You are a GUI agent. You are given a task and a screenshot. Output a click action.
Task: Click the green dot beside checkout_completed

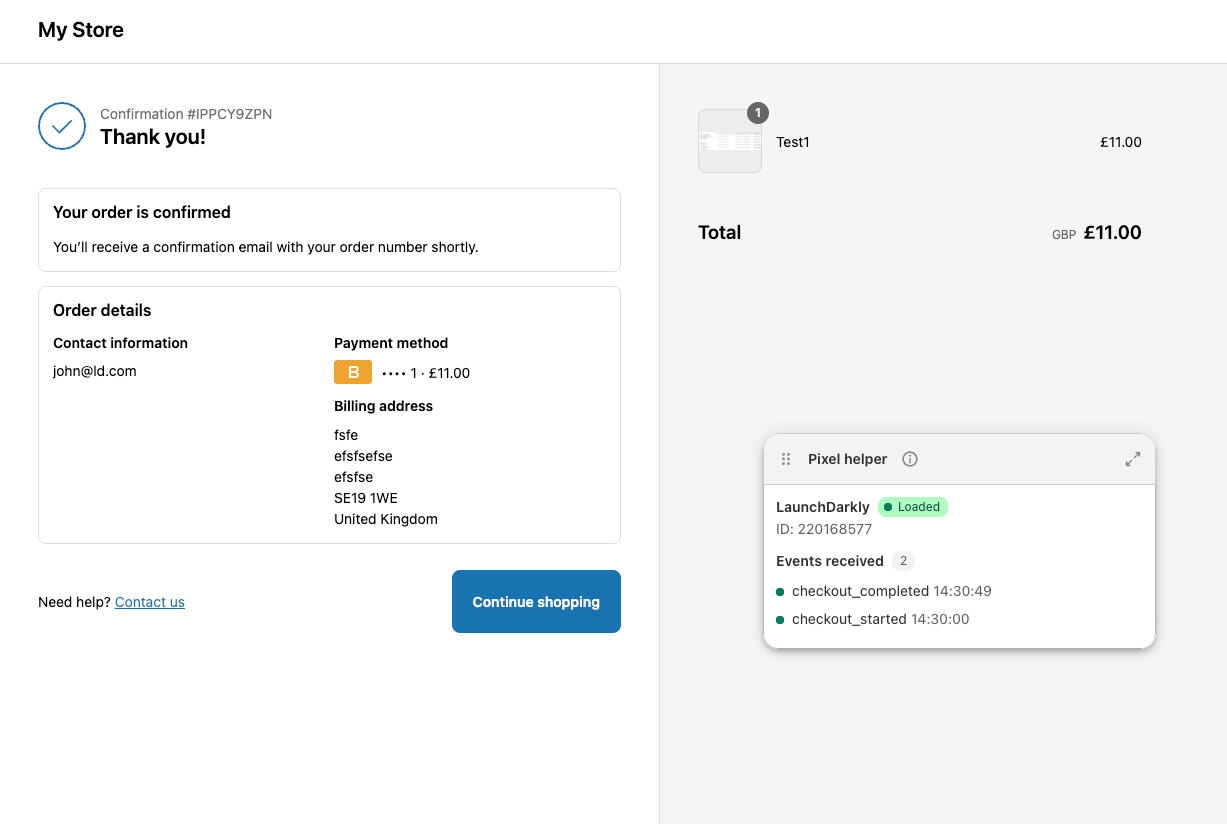pos(781,591)
